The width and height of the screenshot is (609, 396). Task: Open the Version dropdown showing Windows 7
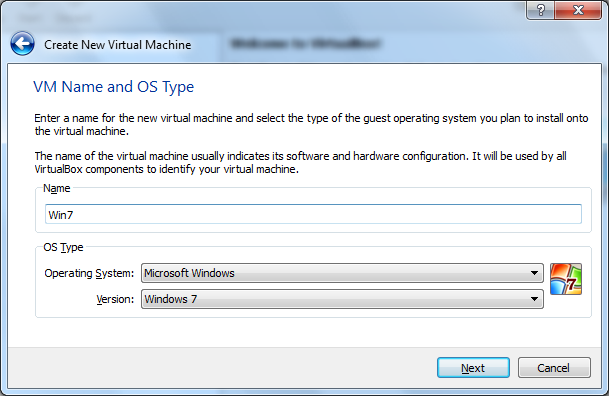coord(342,299)
